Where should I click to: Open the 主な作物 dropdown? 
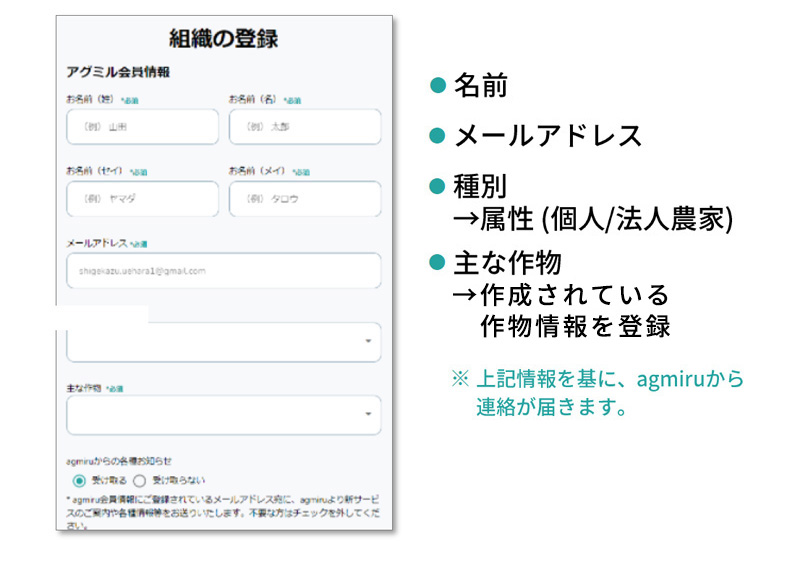[223, 414]
